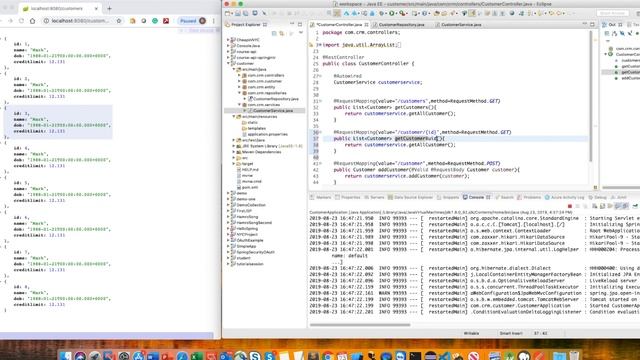The width and height of the screenshot is (640, 360).
Task: Collapse src/main/resources folder
Action: [x=234, y=116]
